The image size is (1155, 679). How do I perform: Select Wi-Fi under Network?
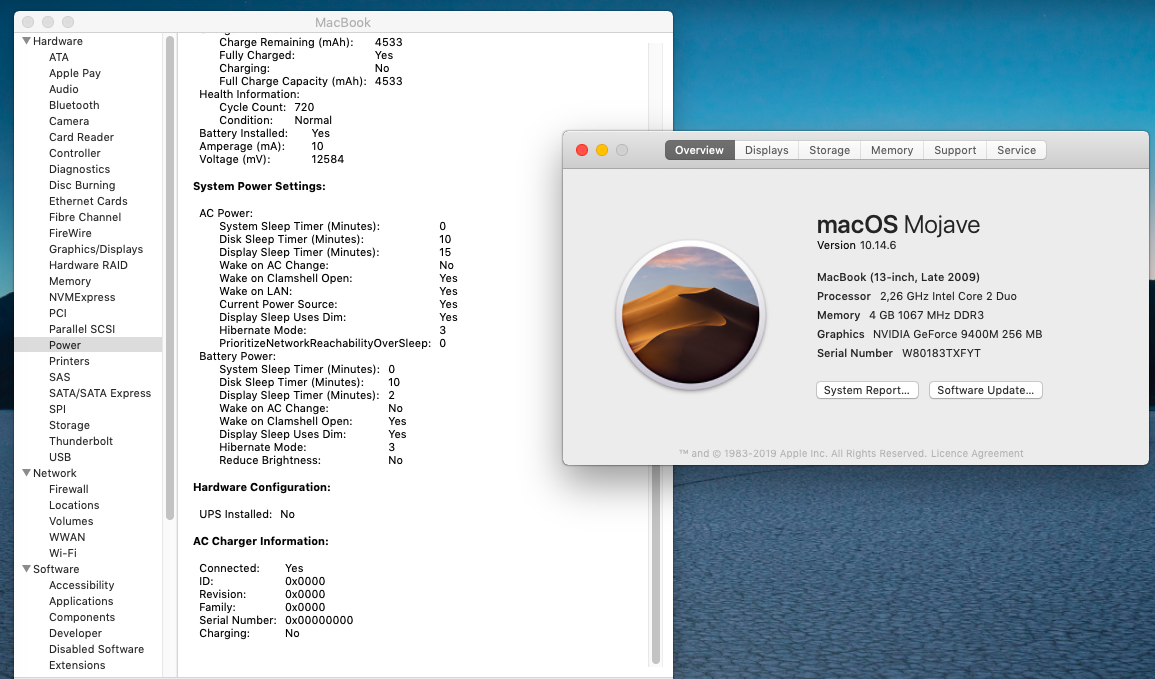(x=63, y=553)
